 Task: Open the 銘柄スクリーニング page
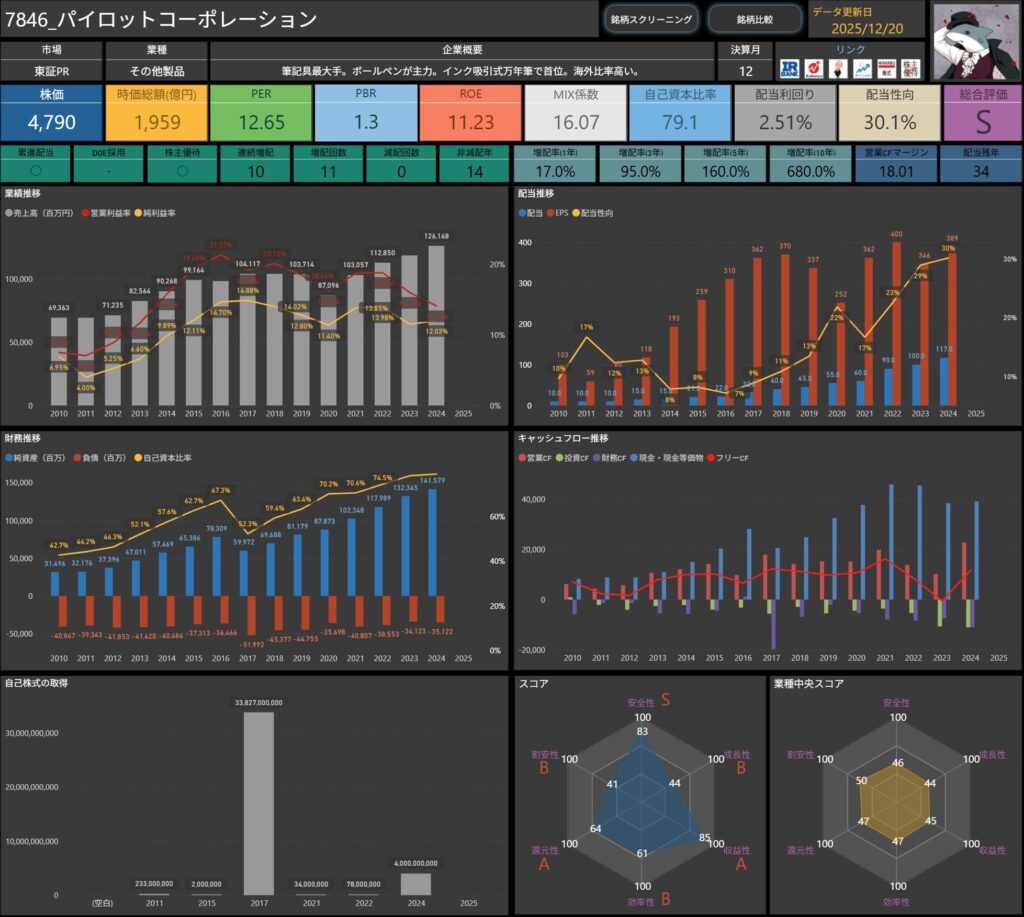point(651,19)
